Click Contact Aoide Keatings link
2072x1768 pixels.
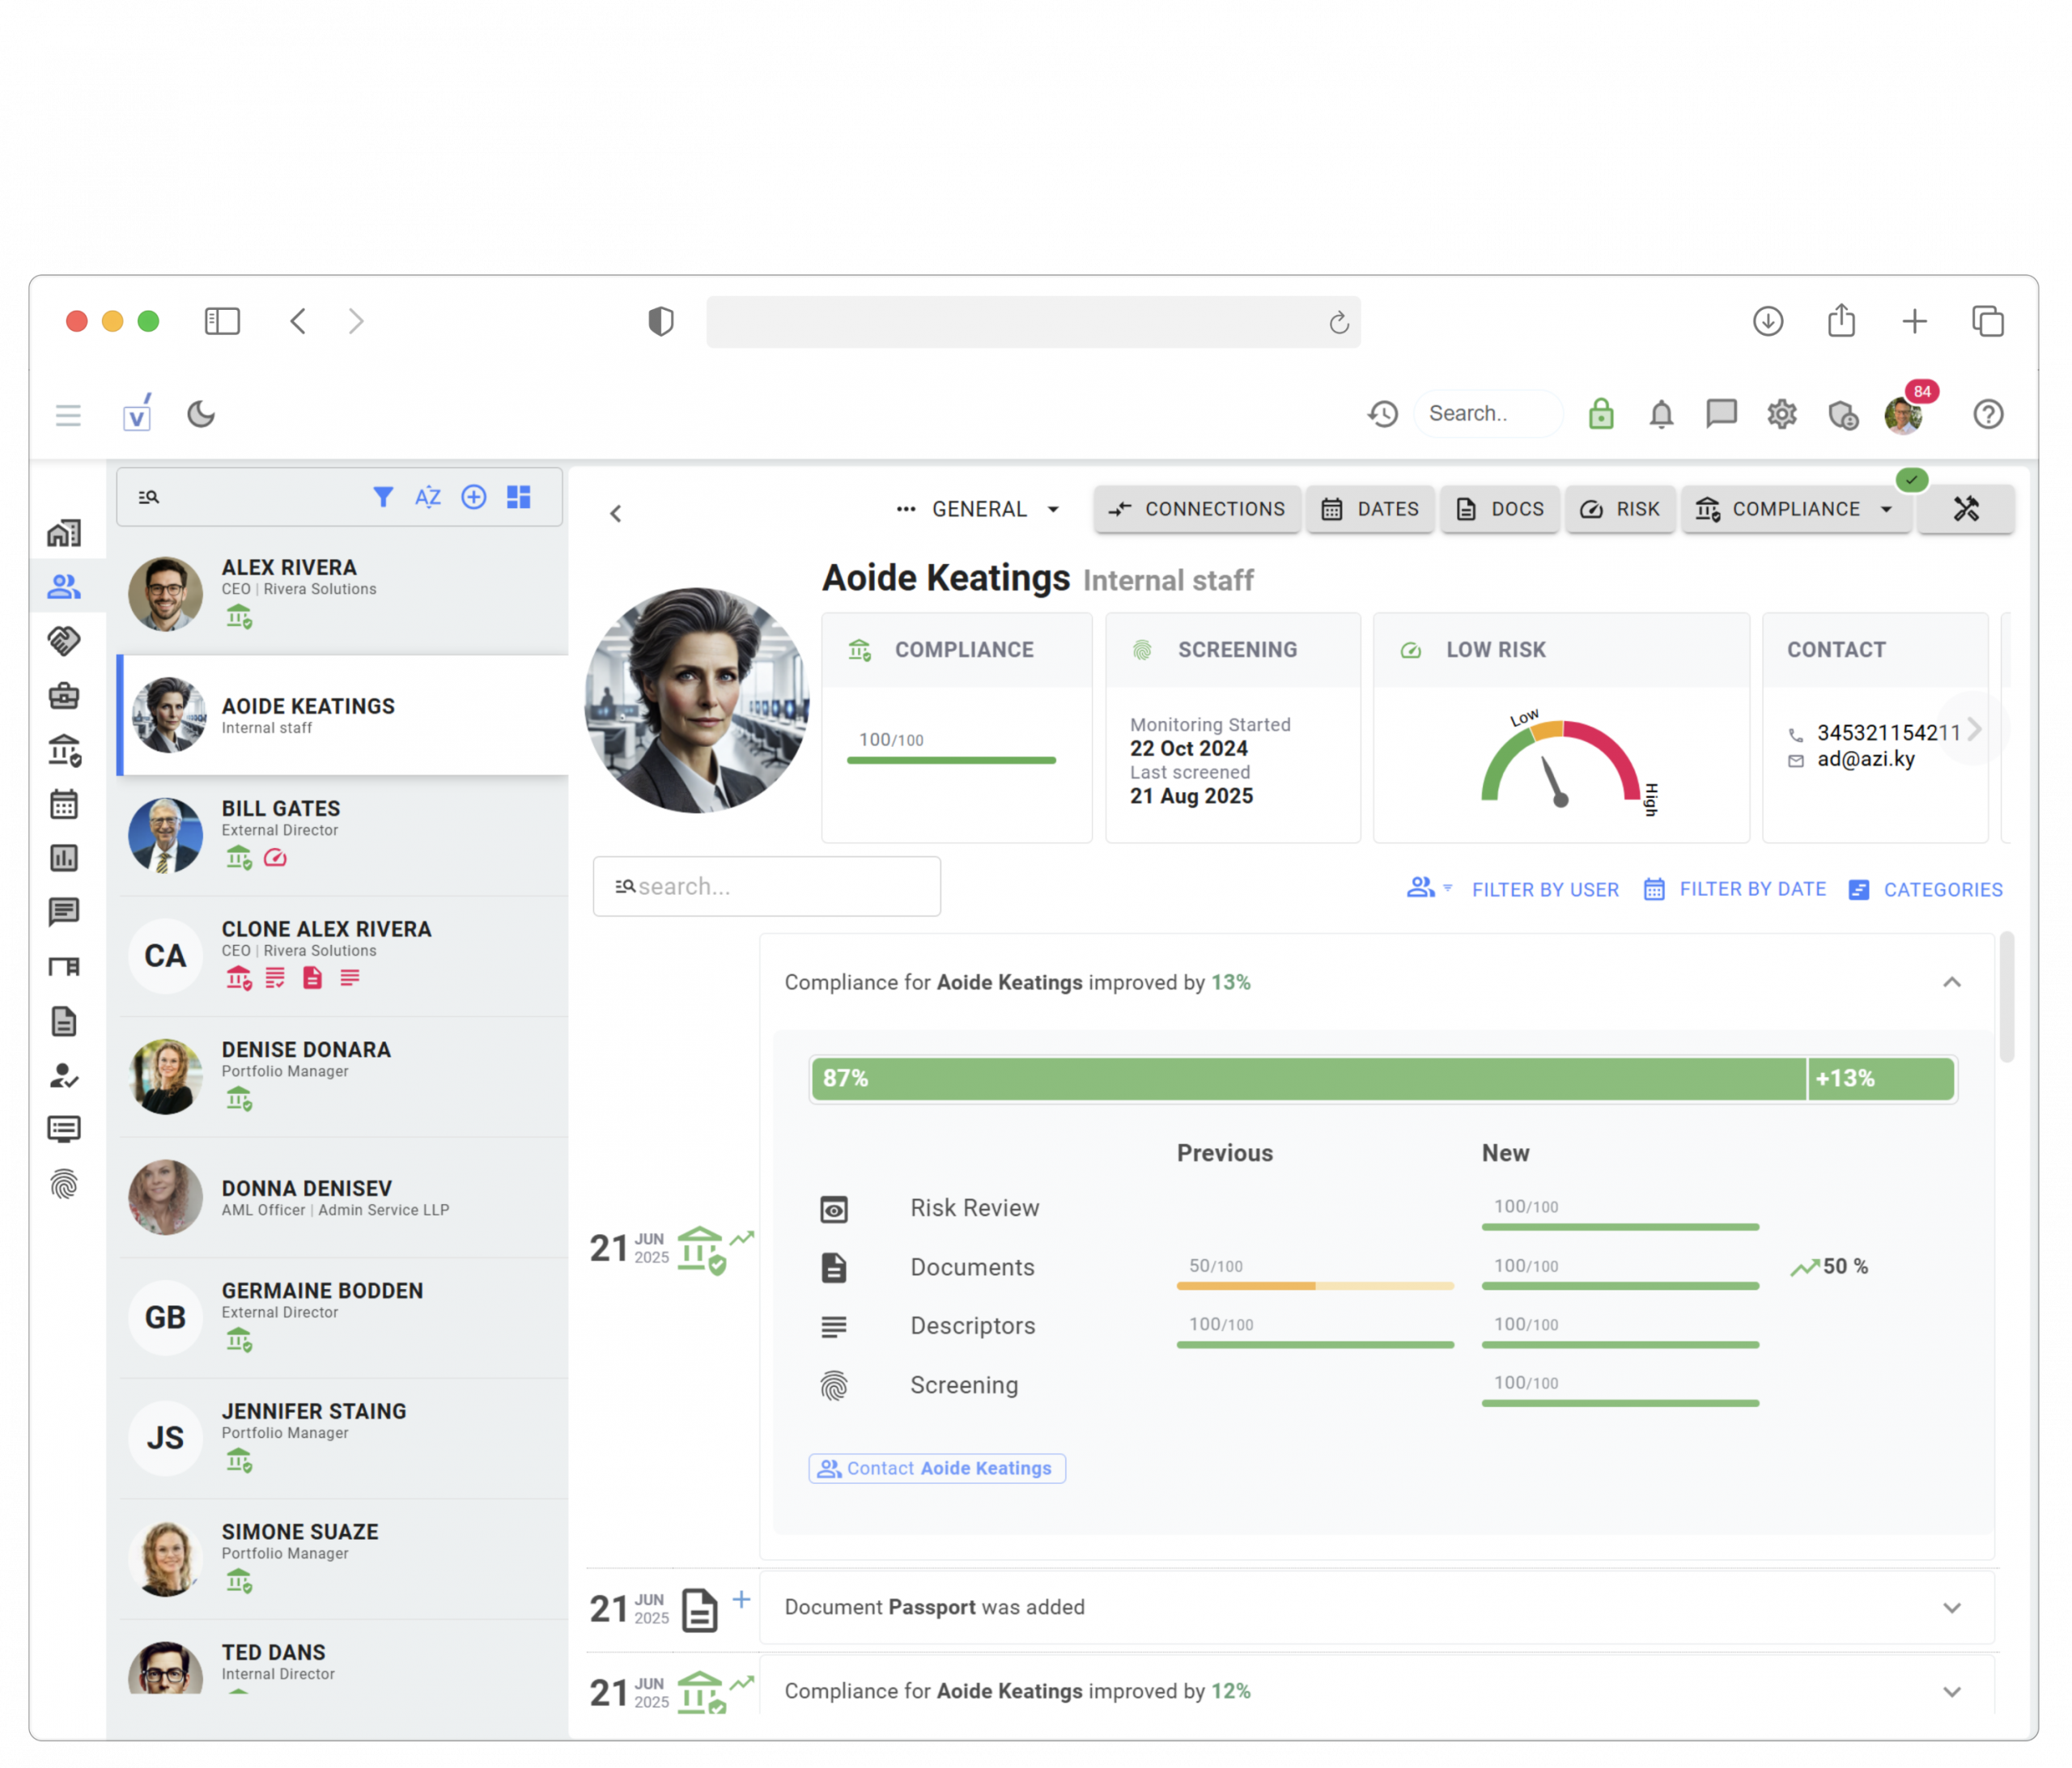(937, 1468)
